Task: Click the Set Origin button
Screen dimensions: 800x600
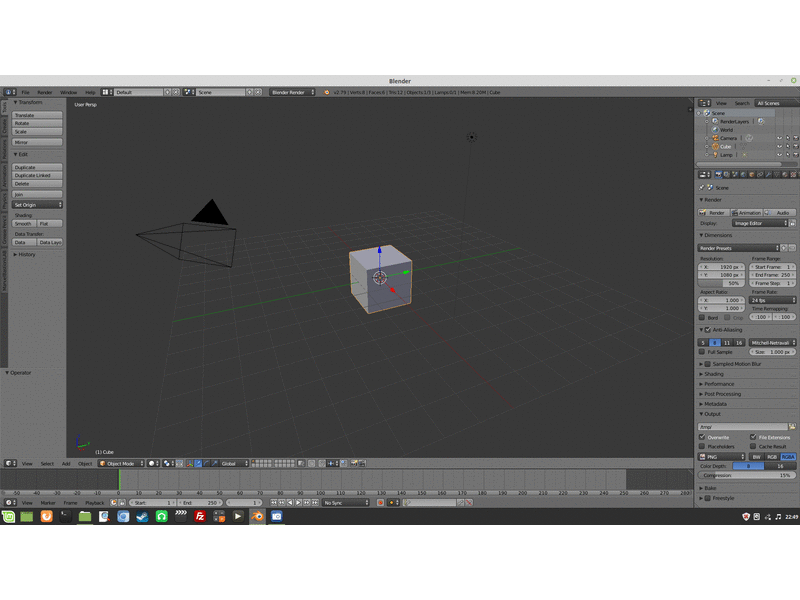Action: point(37,205)
